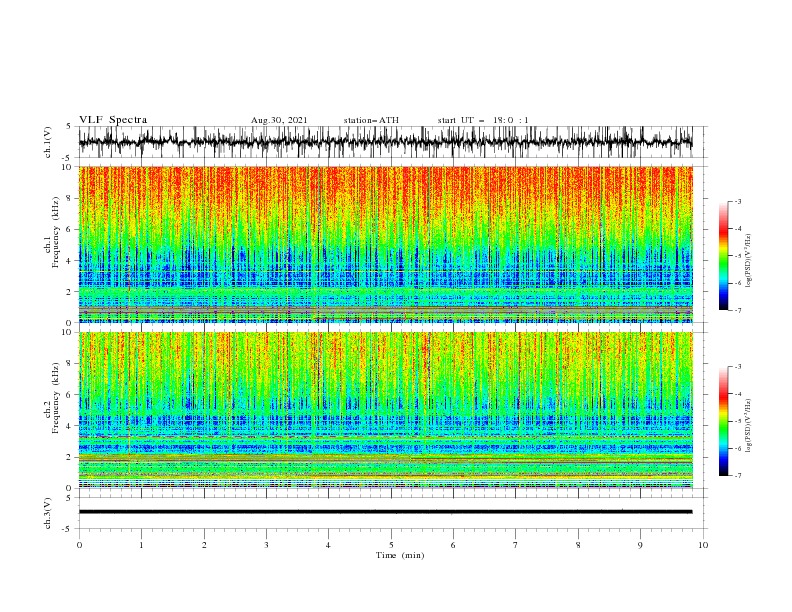Click the 'ch.1(V)' axis label
This screenshot has height=612, width=792.
(48, 142)
